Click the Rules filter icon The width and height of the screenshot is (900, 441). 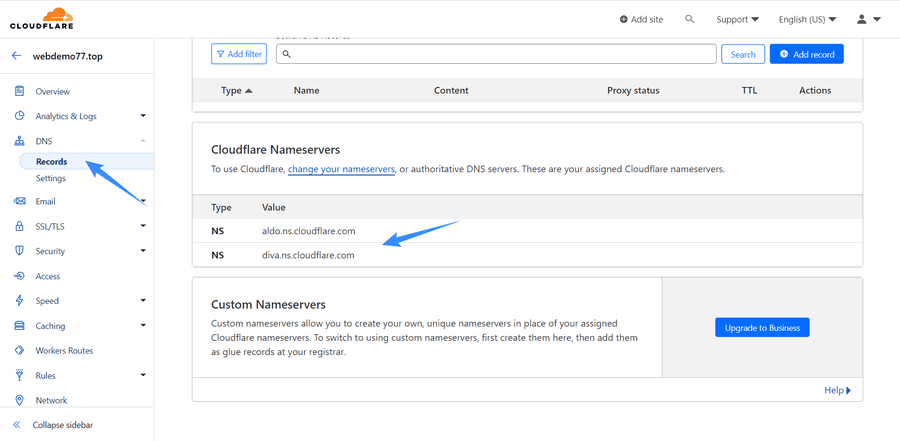point(20,375)
